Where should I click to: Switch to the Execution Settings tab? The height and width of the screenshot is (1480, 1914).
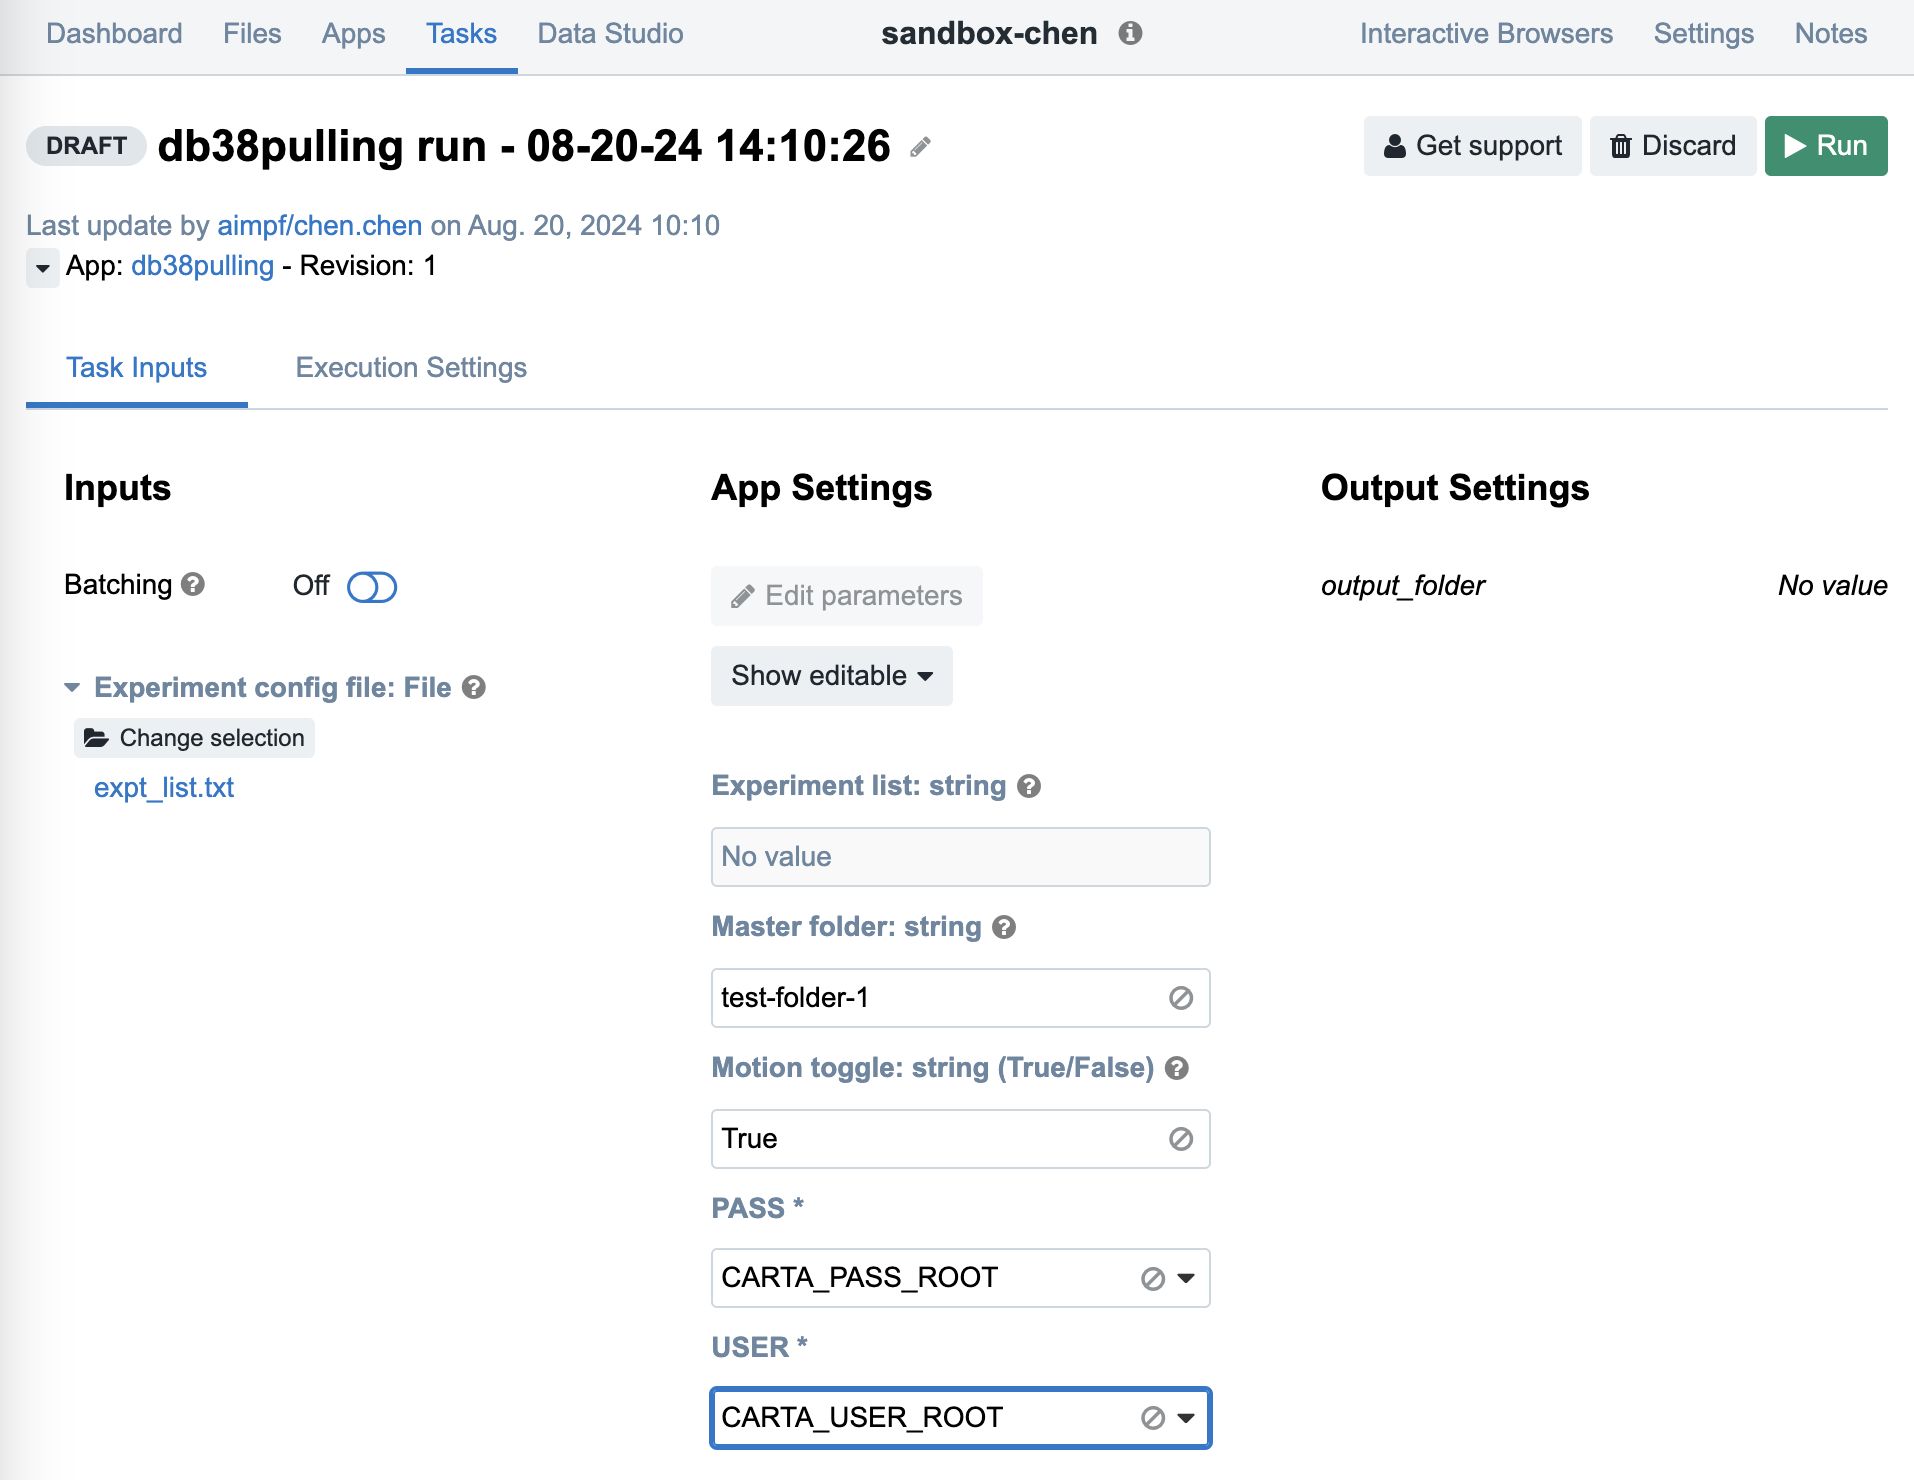(x=410, y=368)
